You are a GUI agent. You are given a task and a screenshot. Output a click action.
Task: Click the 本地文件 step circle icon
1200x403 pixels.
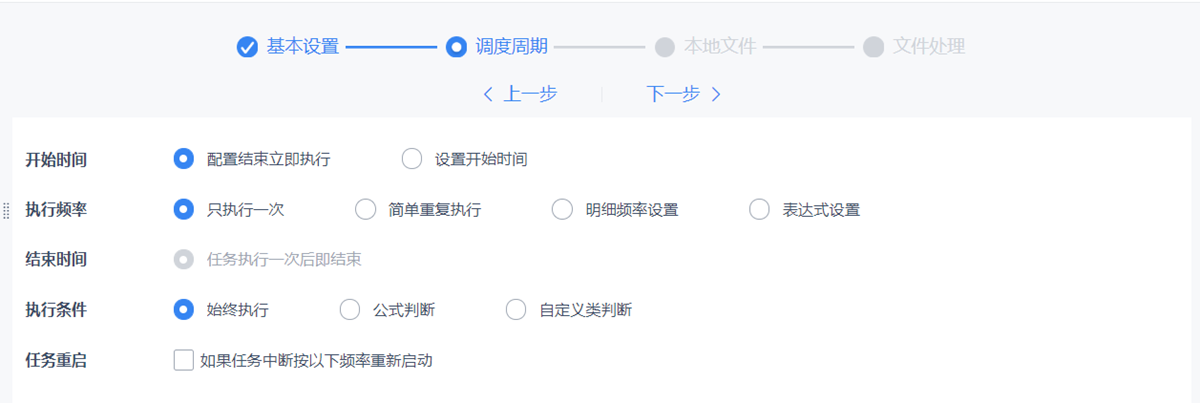[x=664, y=47]
